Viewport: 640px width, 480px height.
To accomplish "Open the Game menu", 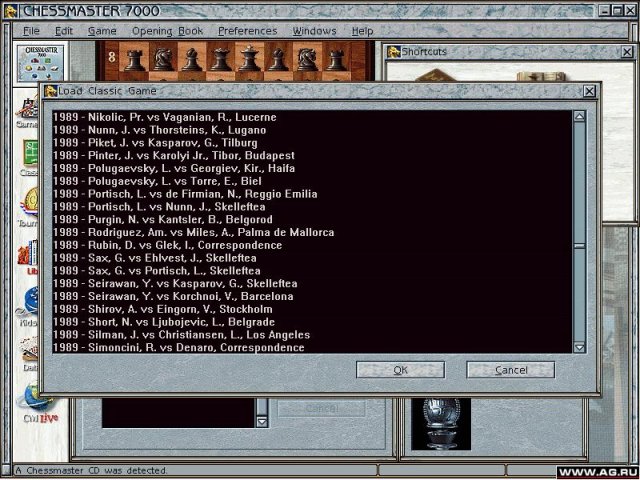I will [102, 31].
